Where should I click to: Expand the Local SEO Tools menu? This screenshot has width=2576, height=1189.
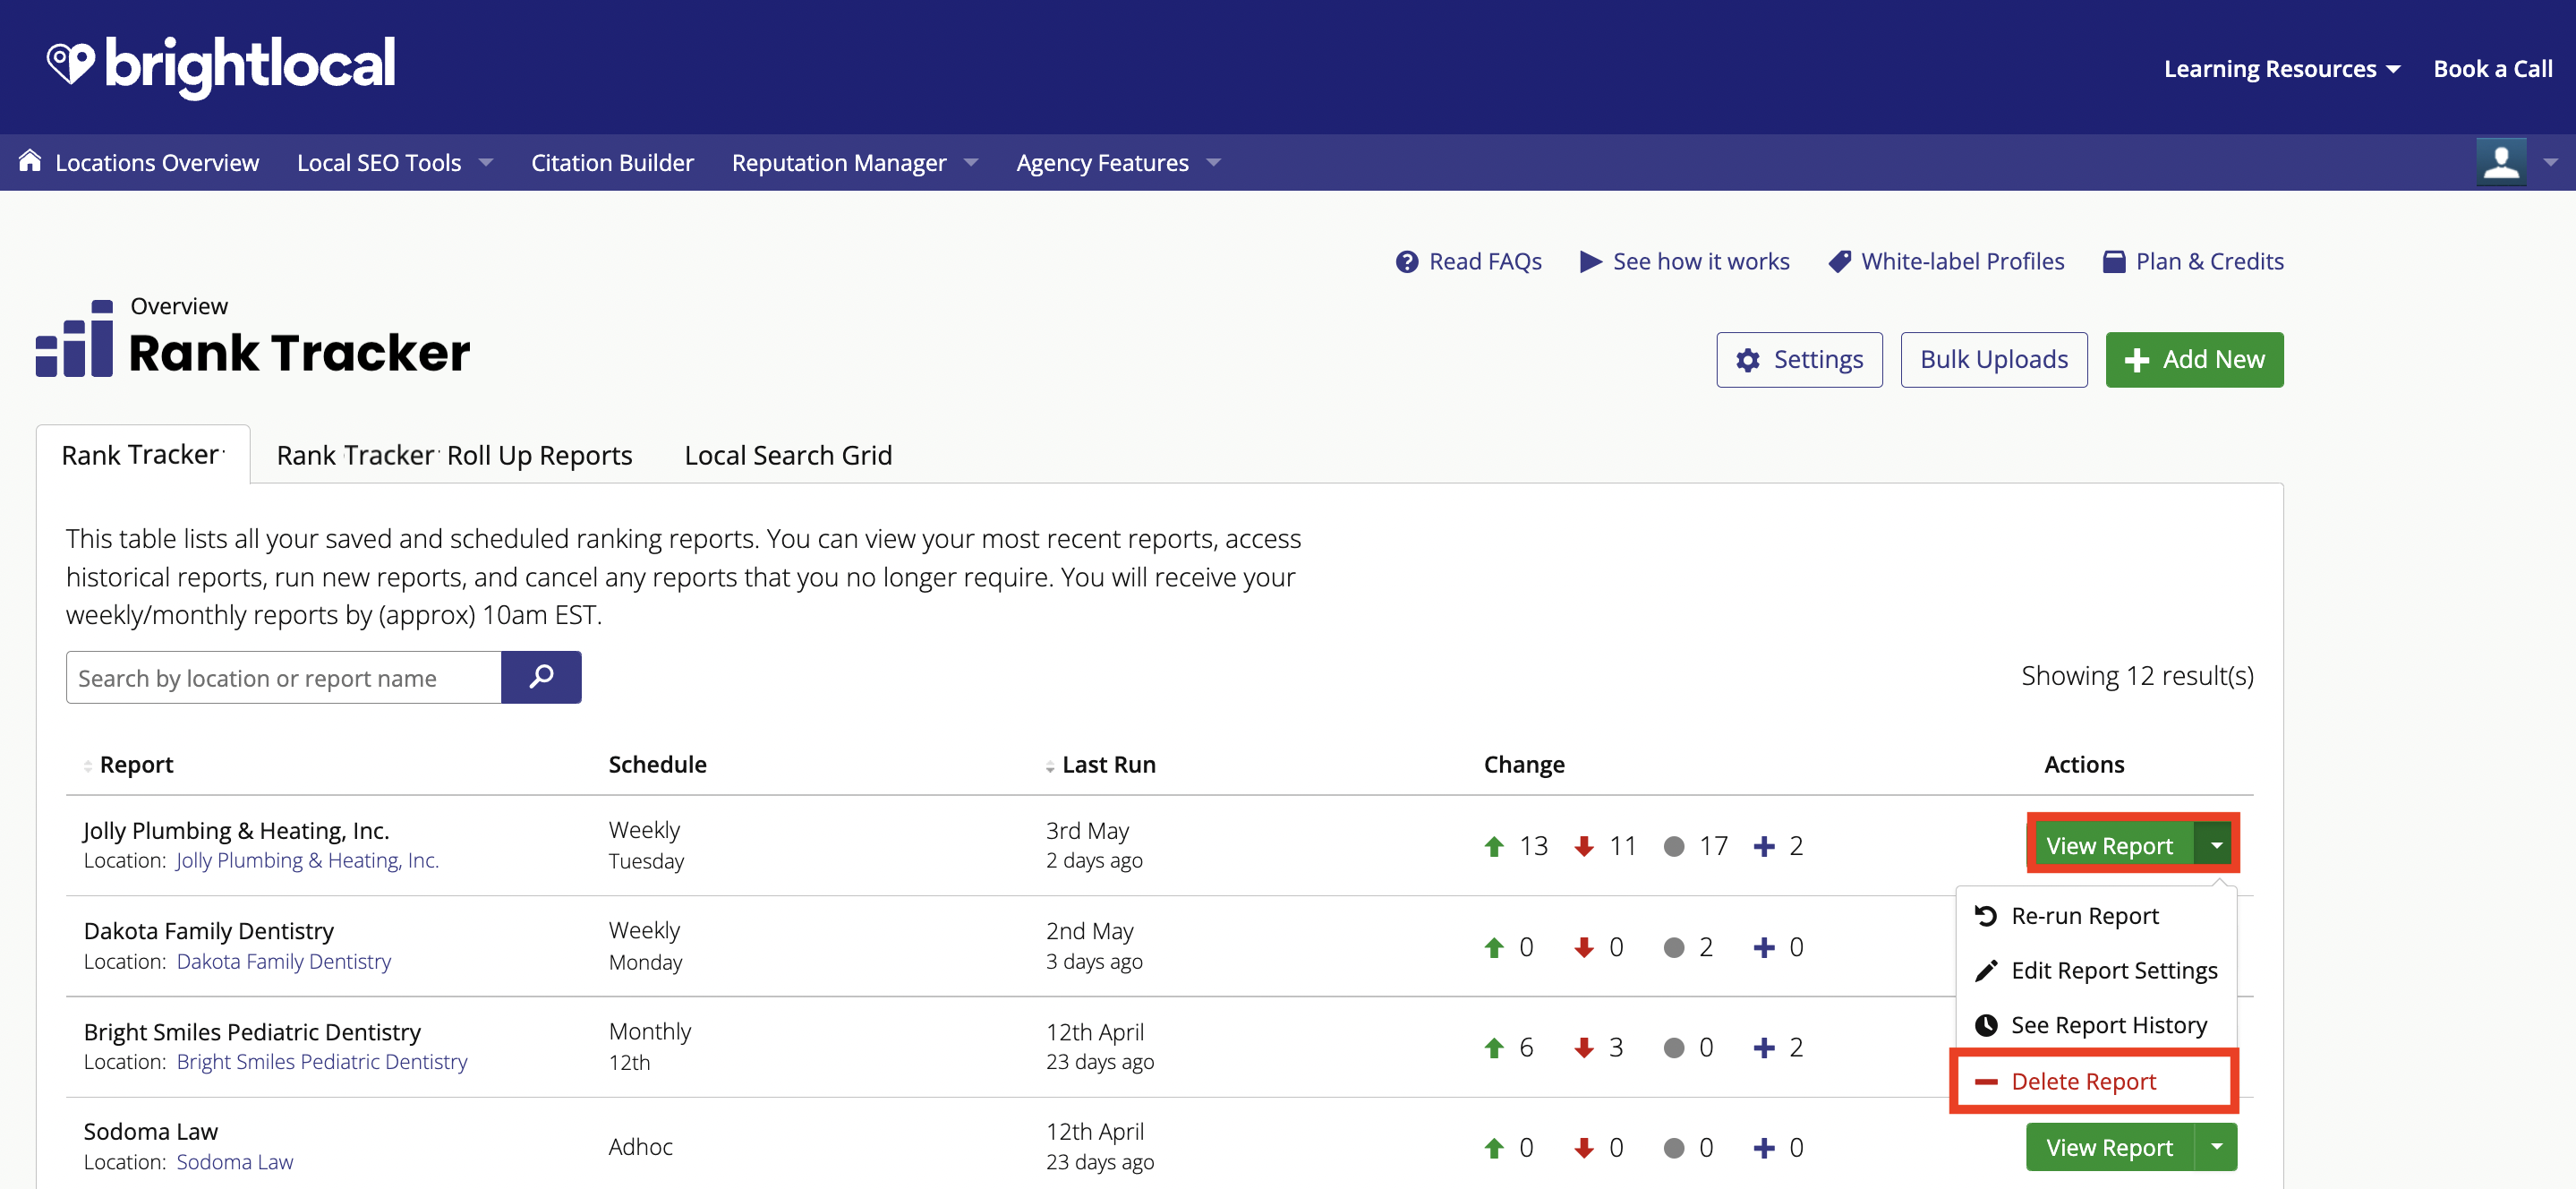click(394, 163)
